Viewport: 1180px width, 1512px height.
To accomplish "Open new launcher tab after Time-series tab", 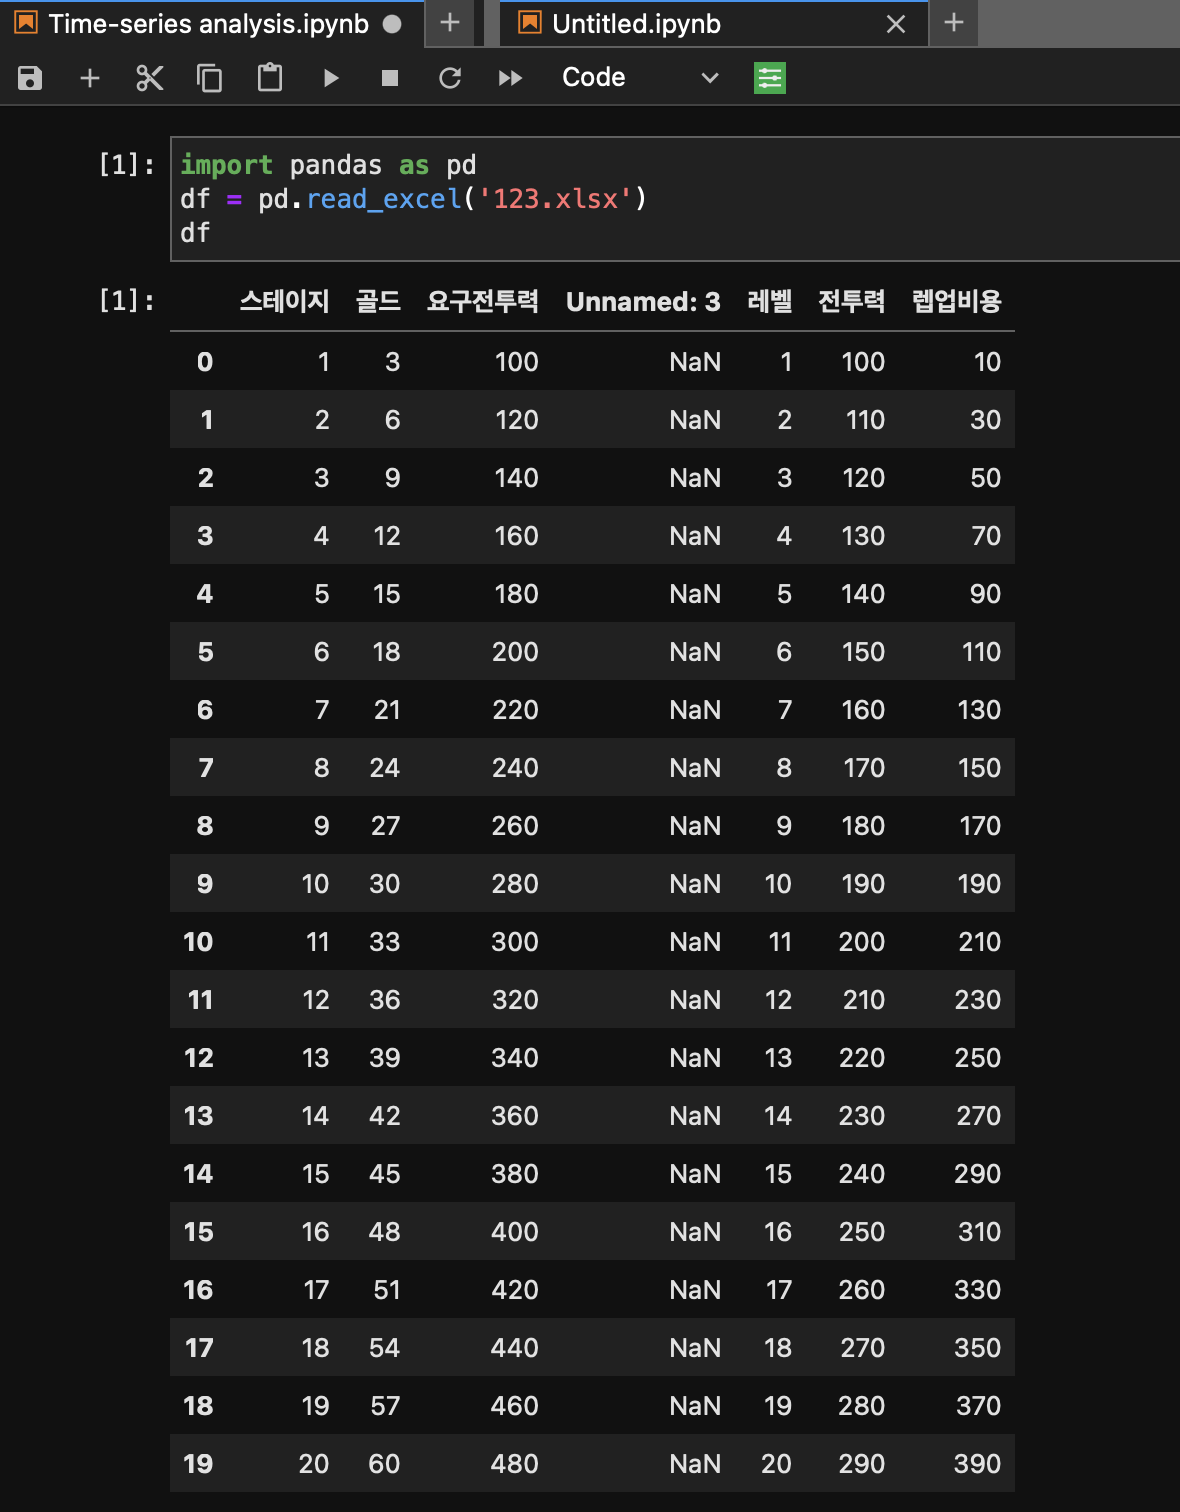I will click(x=450, y=23).
